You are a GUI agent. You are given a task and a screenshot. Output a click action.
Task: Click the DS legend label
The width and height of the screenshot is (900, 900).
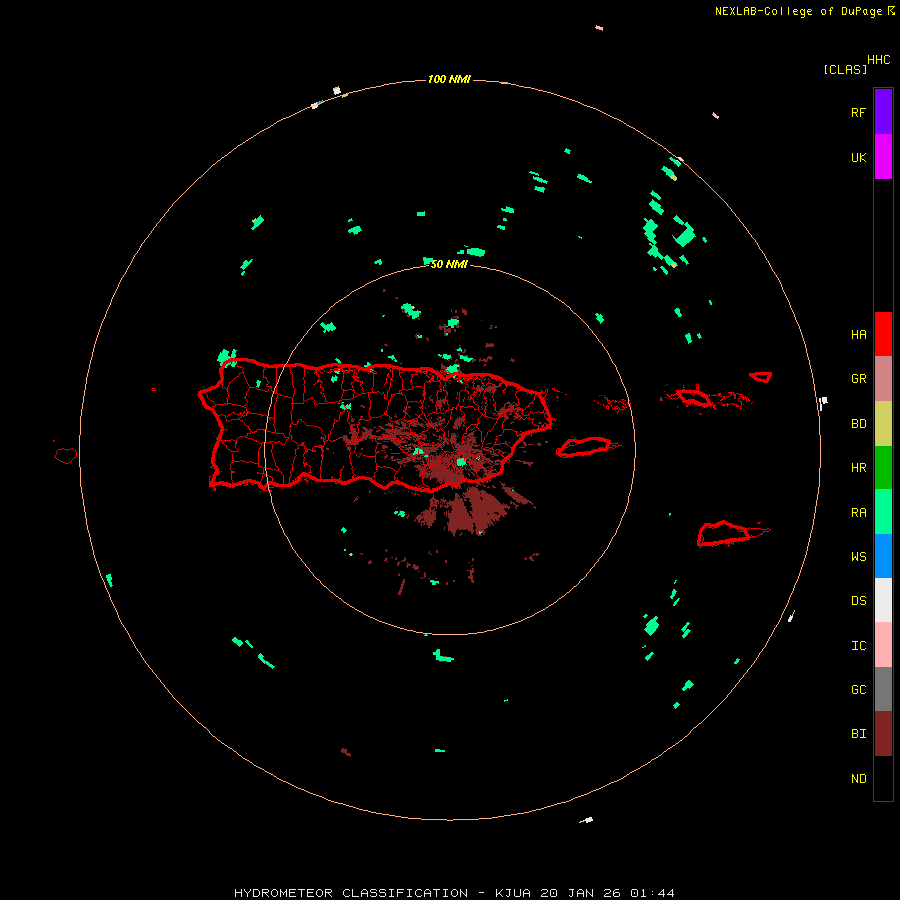tap(858, 601)
